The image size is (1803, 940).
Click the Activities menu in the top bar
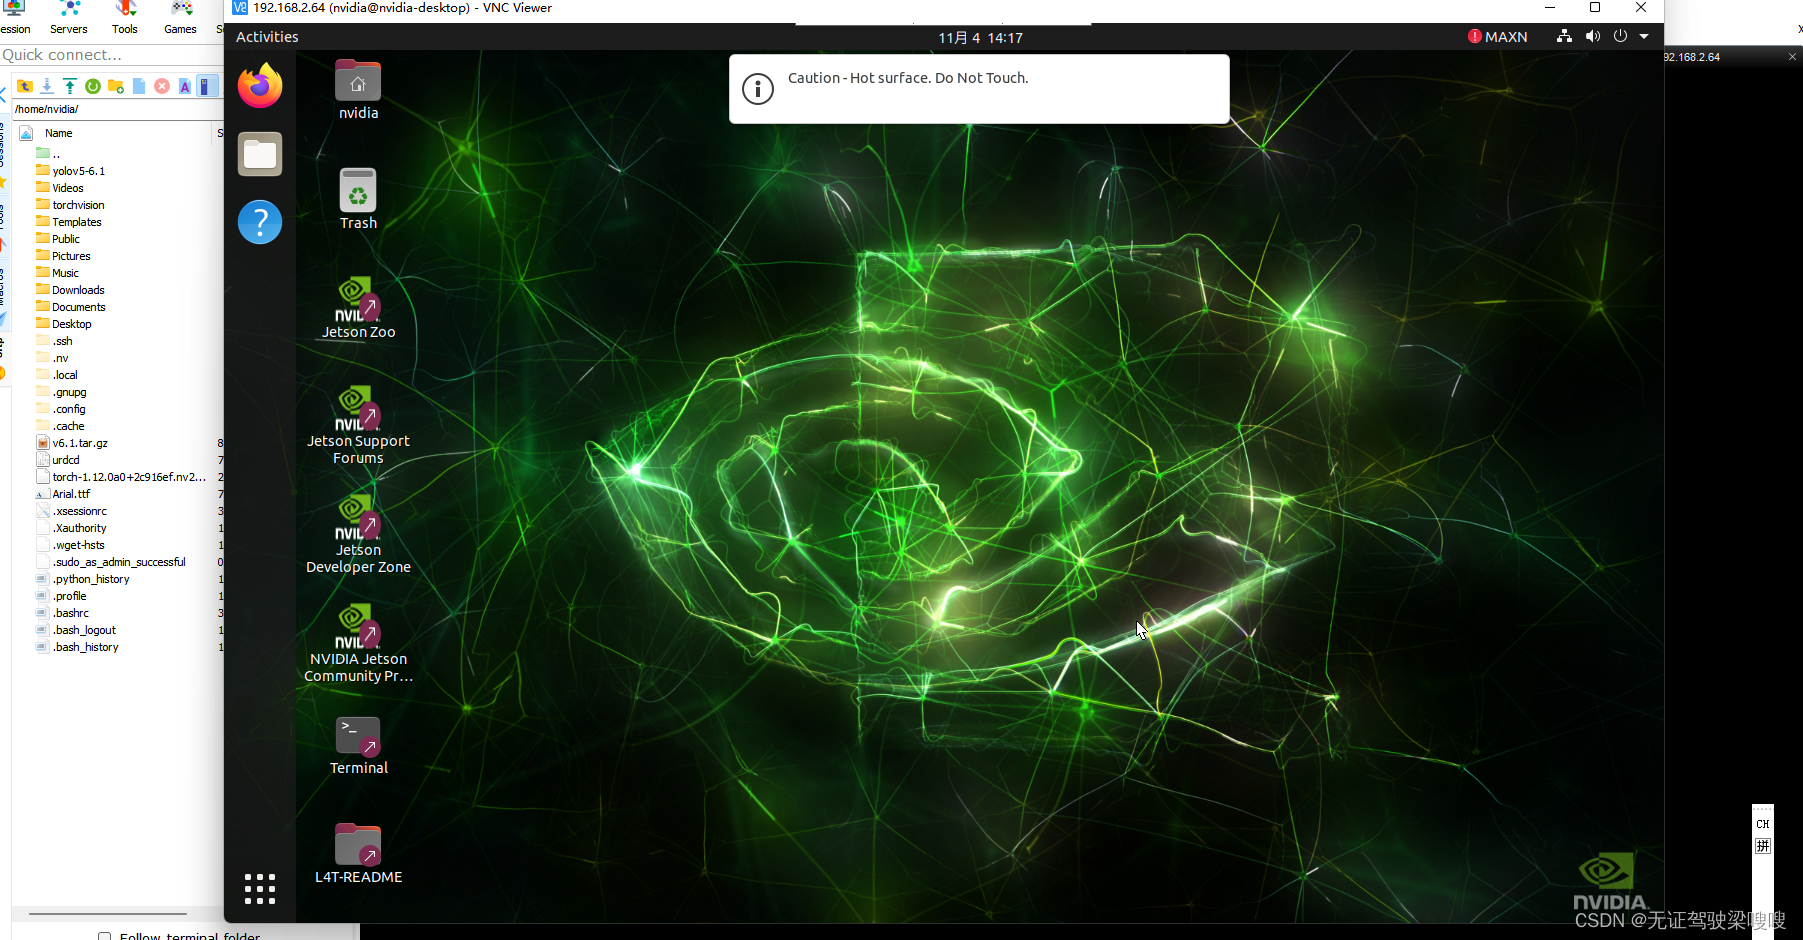(266, 36)
